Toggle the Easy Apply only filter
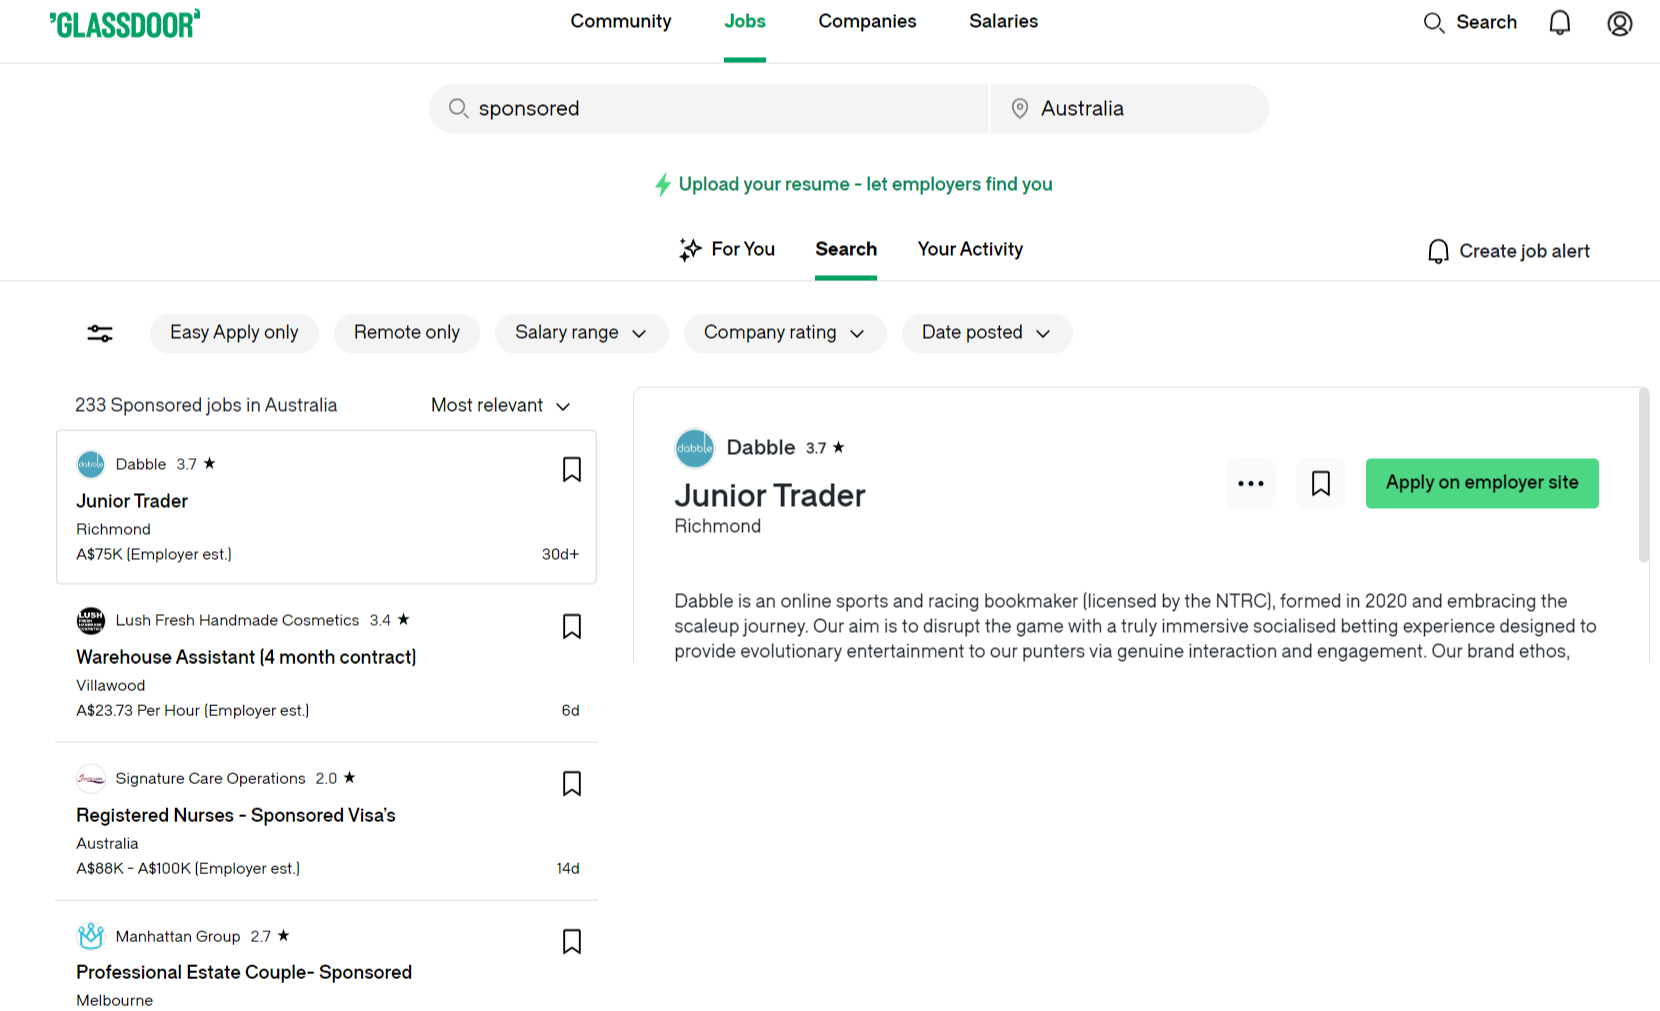1660x1011 pixels. coord(234,333)
